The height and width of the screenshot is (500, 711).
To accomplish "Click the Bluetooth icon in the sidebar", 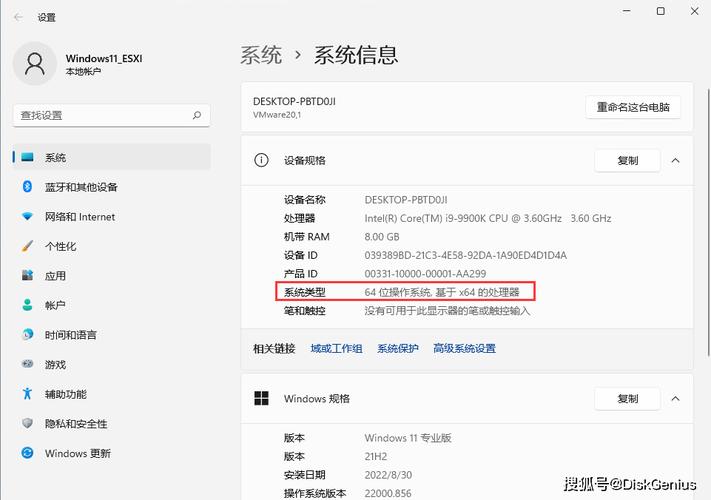I will pyautogui.click(x=27, y=186).
